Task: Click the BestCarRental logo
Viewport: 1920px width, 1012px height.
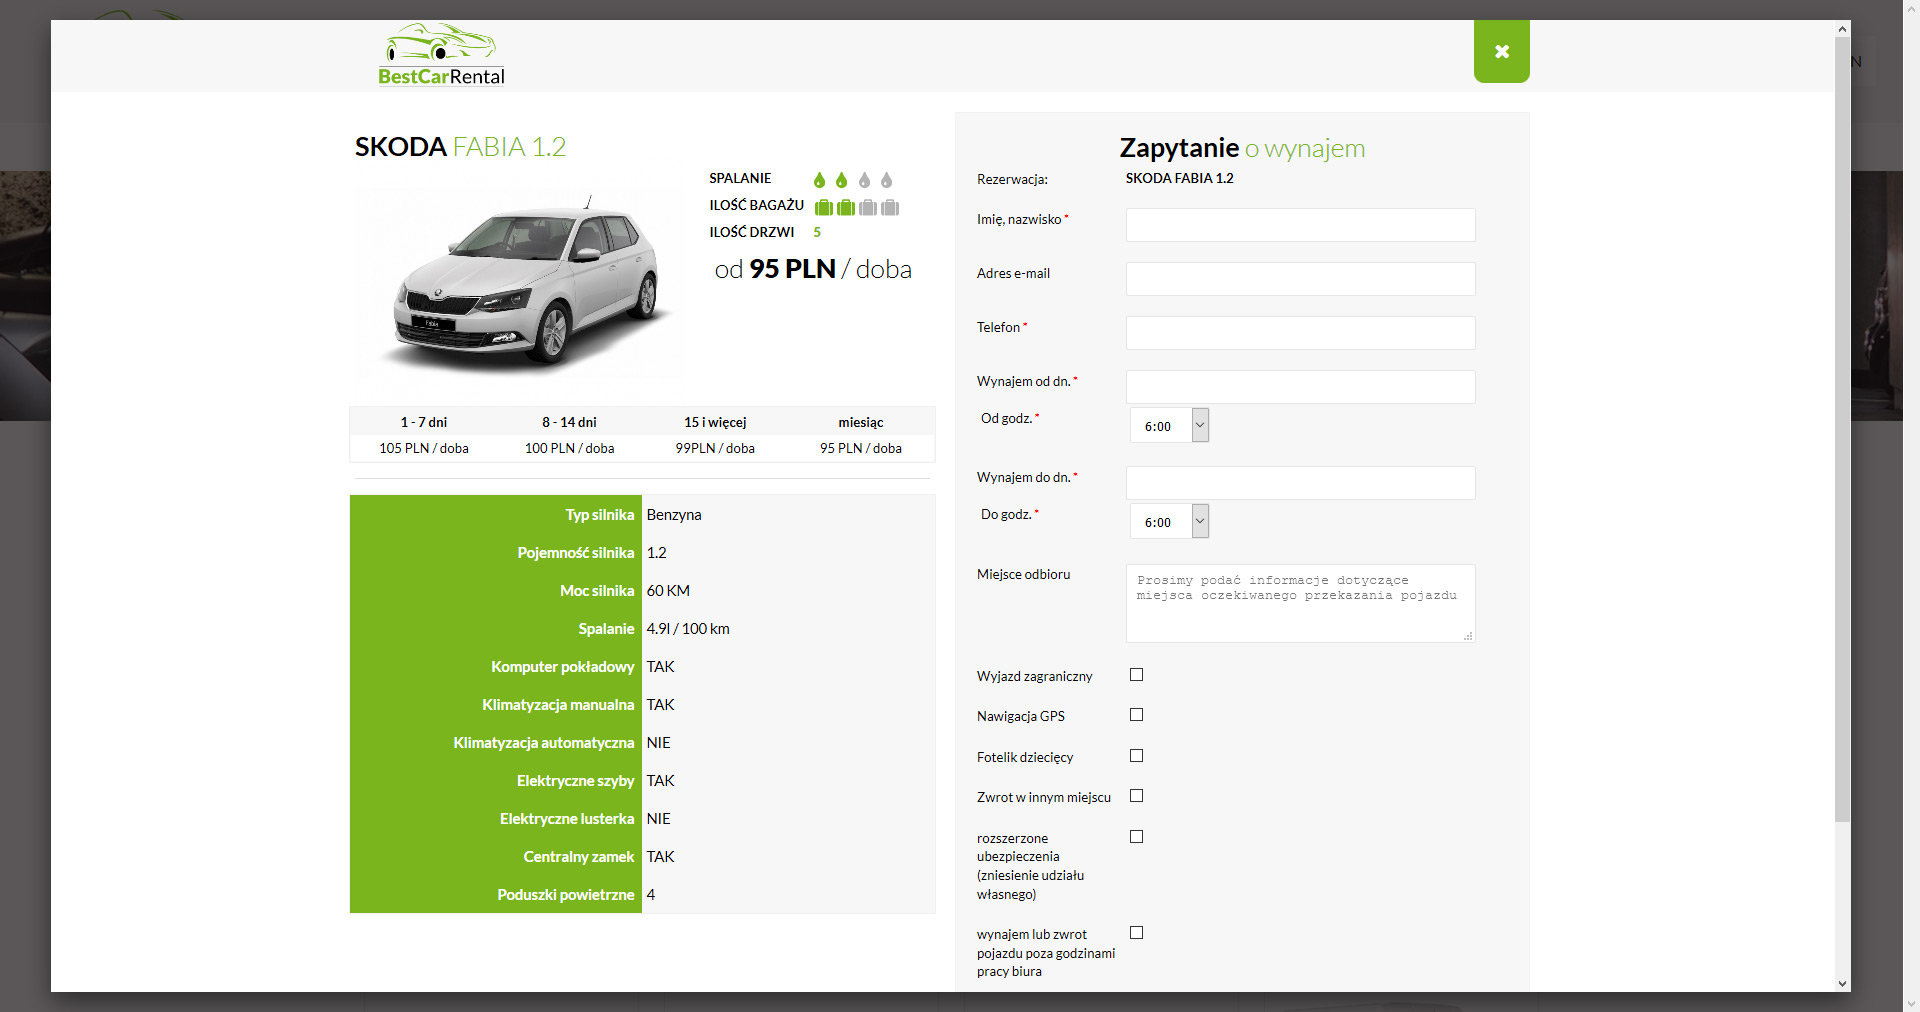Action: pos(441,55)
